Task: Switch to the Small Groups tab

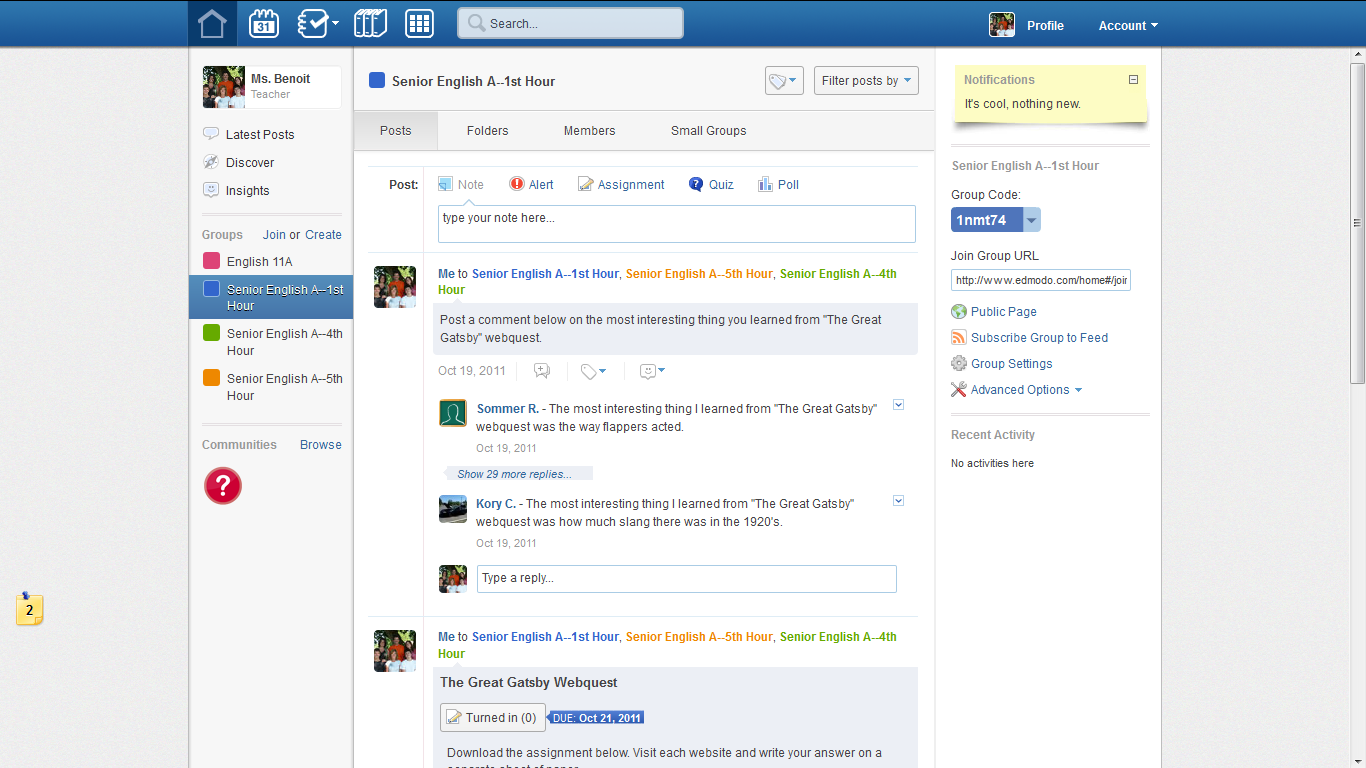Action: [709, 131]
